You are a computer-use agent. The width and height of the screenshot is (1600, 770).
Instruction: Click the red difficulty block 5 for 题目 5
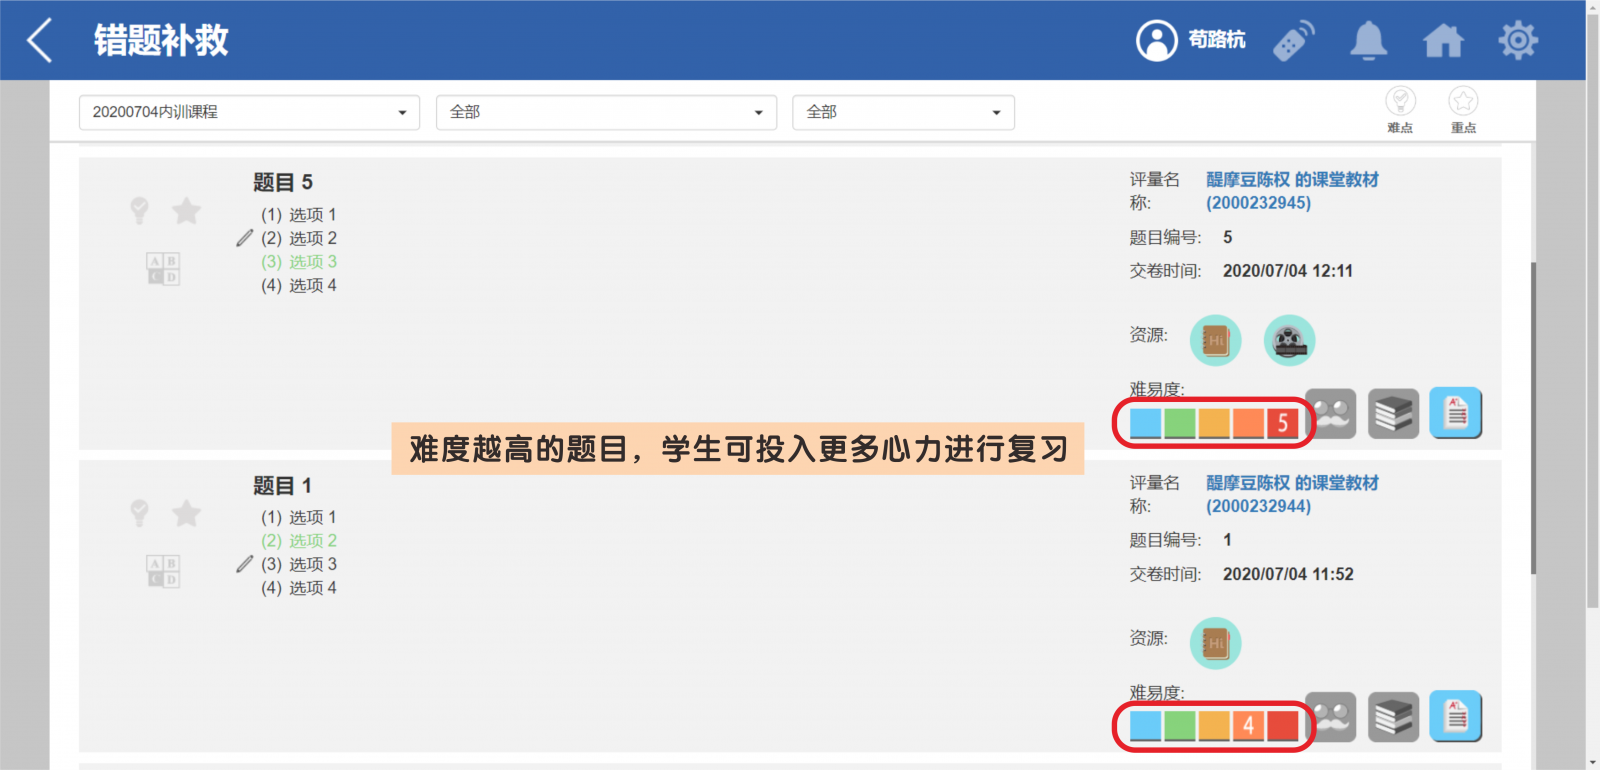coord(1282,423)
